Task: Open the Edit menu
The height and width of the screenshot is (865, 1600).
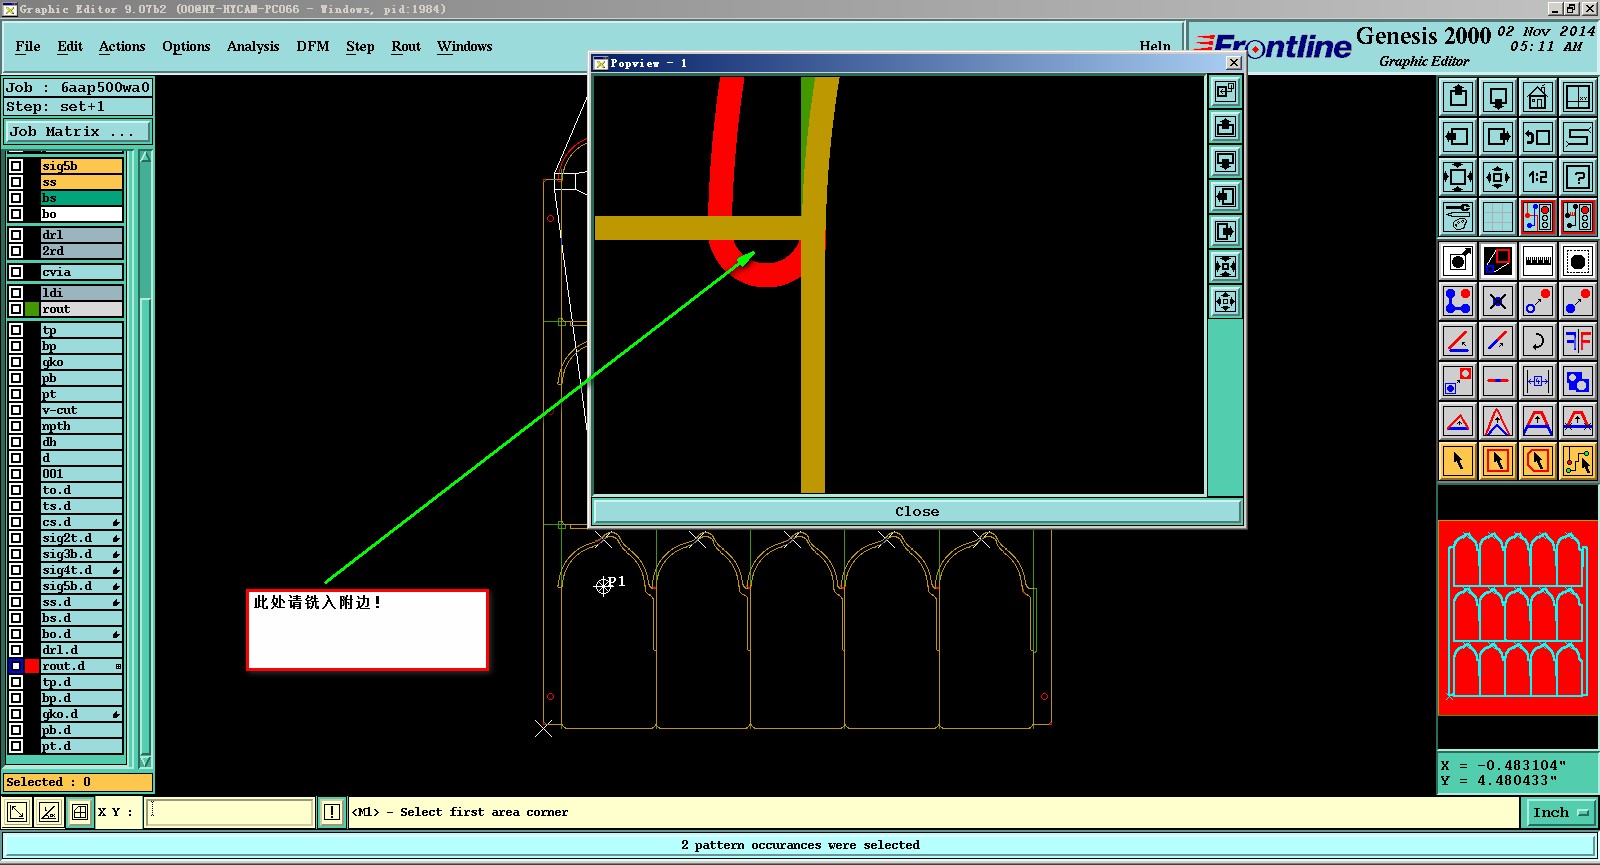Action: (x=70, y=46)
